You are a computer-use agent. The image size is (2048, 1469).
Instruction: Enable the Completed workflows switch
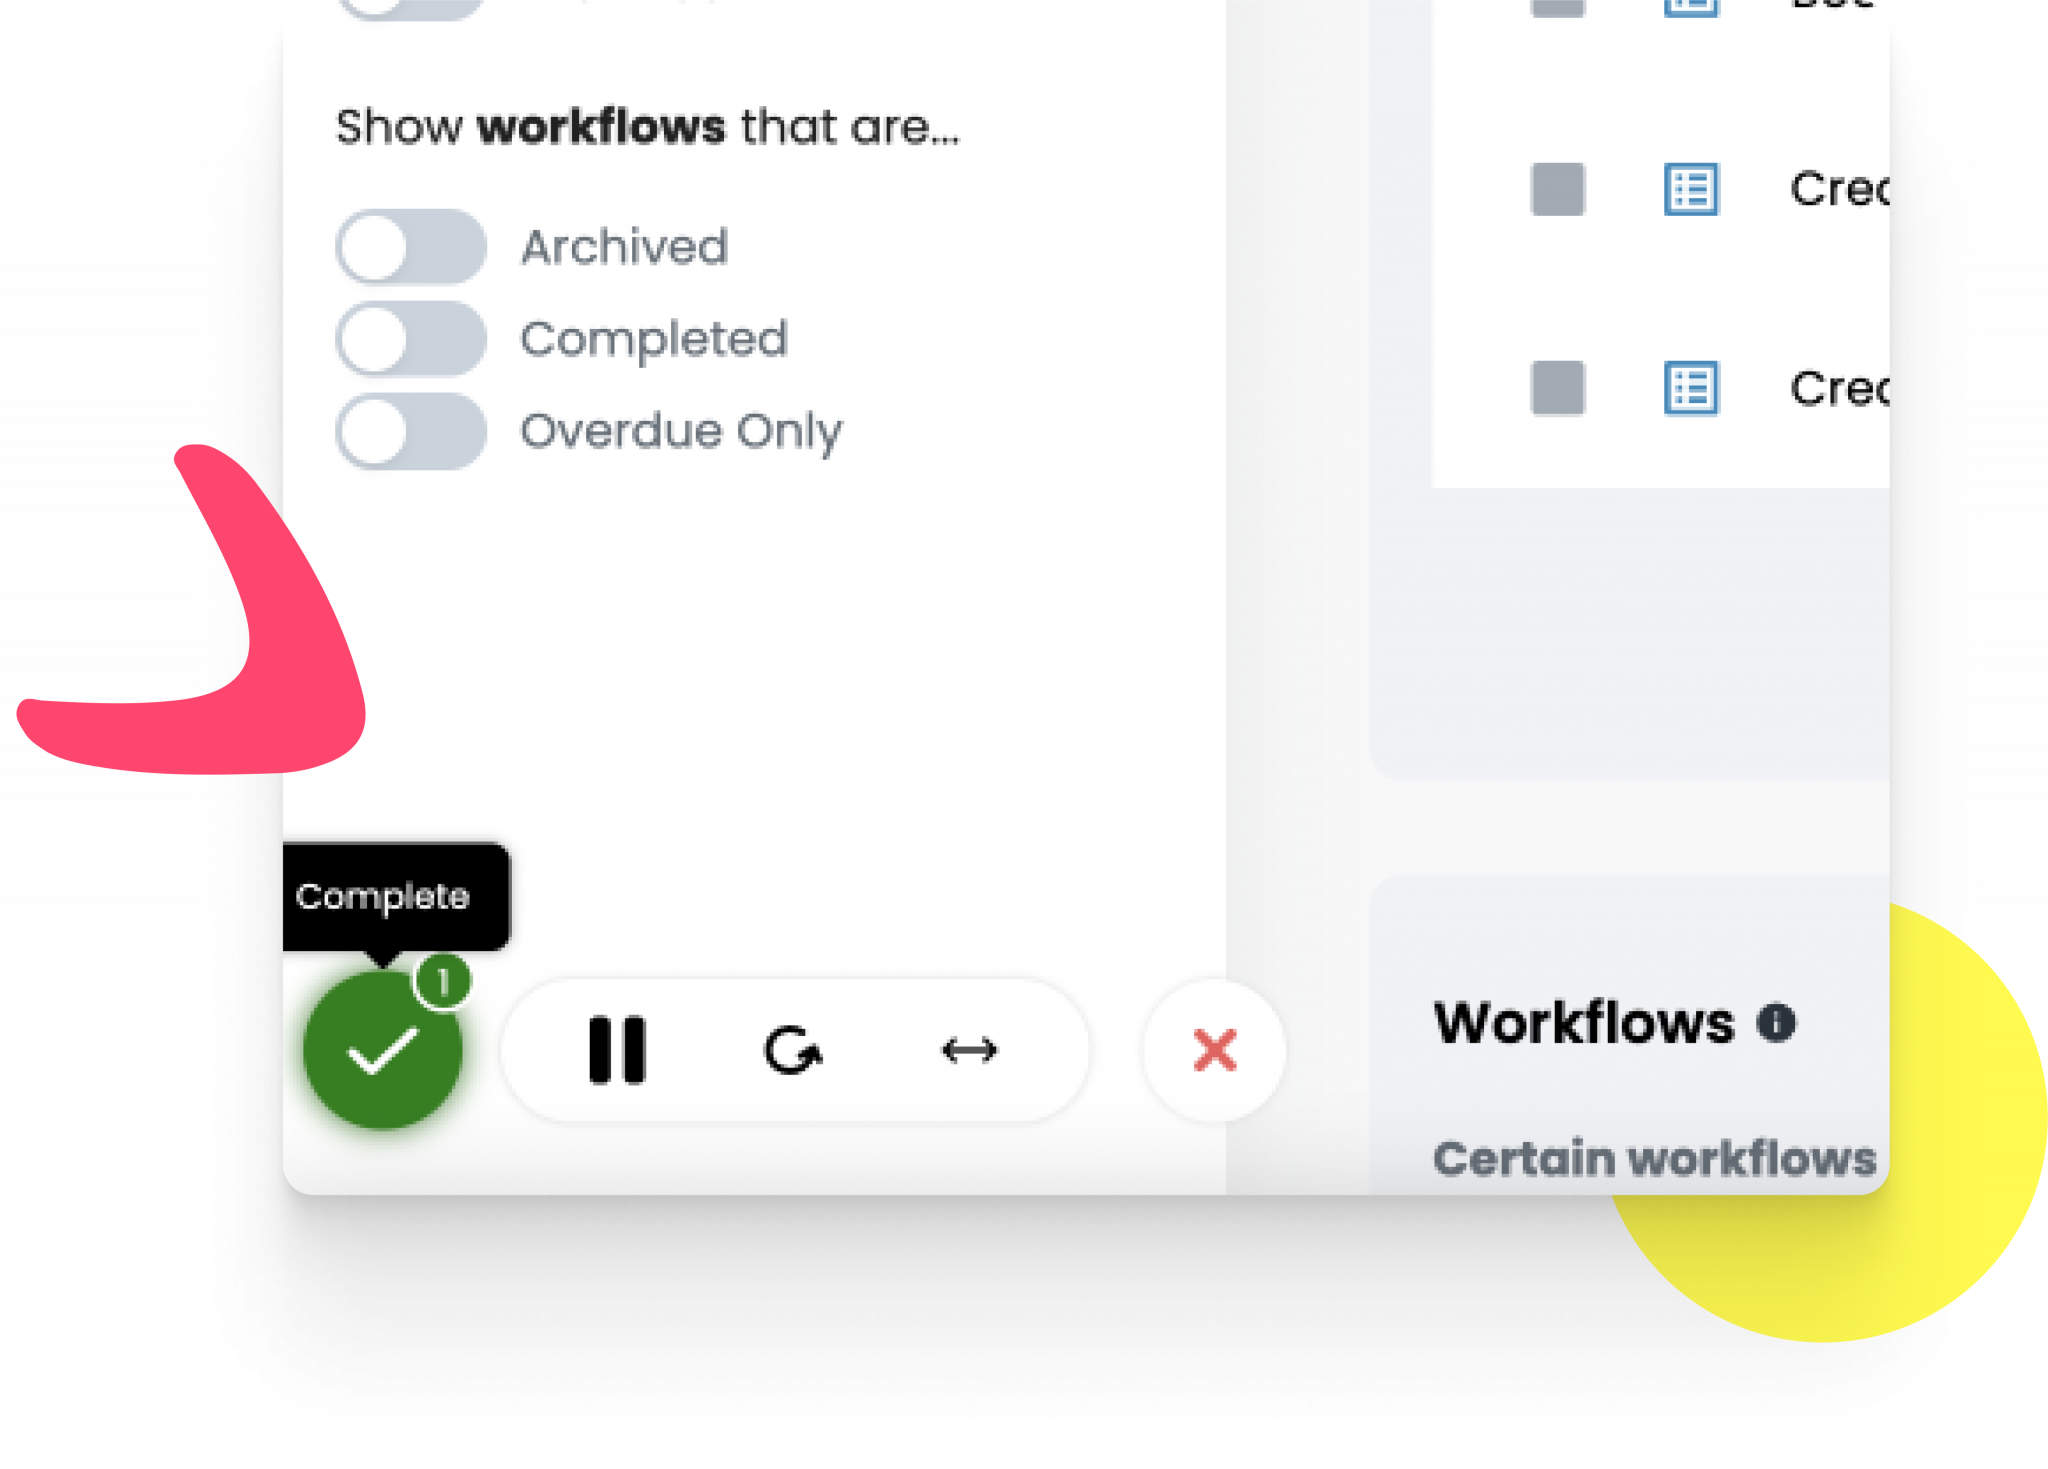click(411, 339)
